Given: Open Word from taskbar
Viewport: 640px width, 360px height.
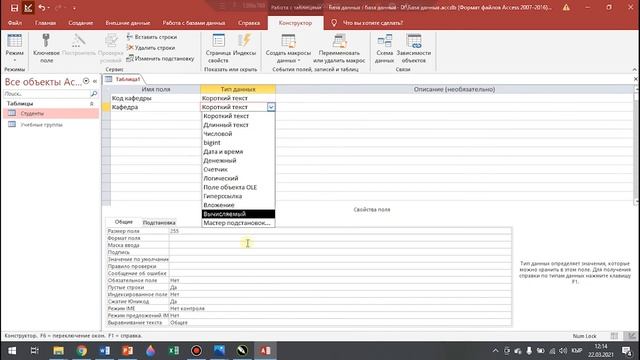Looking at the screenshot, I should (x=104, y=351).
